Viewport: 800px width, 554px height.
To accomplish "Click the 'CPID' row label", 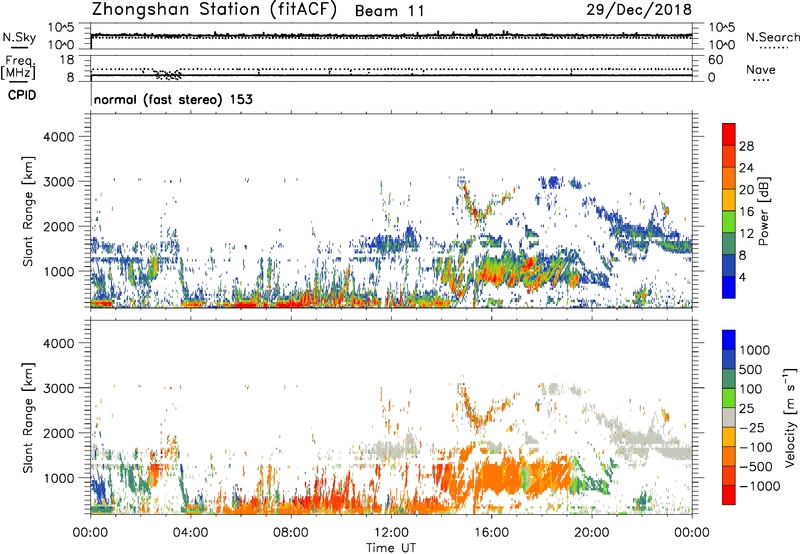I will coord(22,95).
